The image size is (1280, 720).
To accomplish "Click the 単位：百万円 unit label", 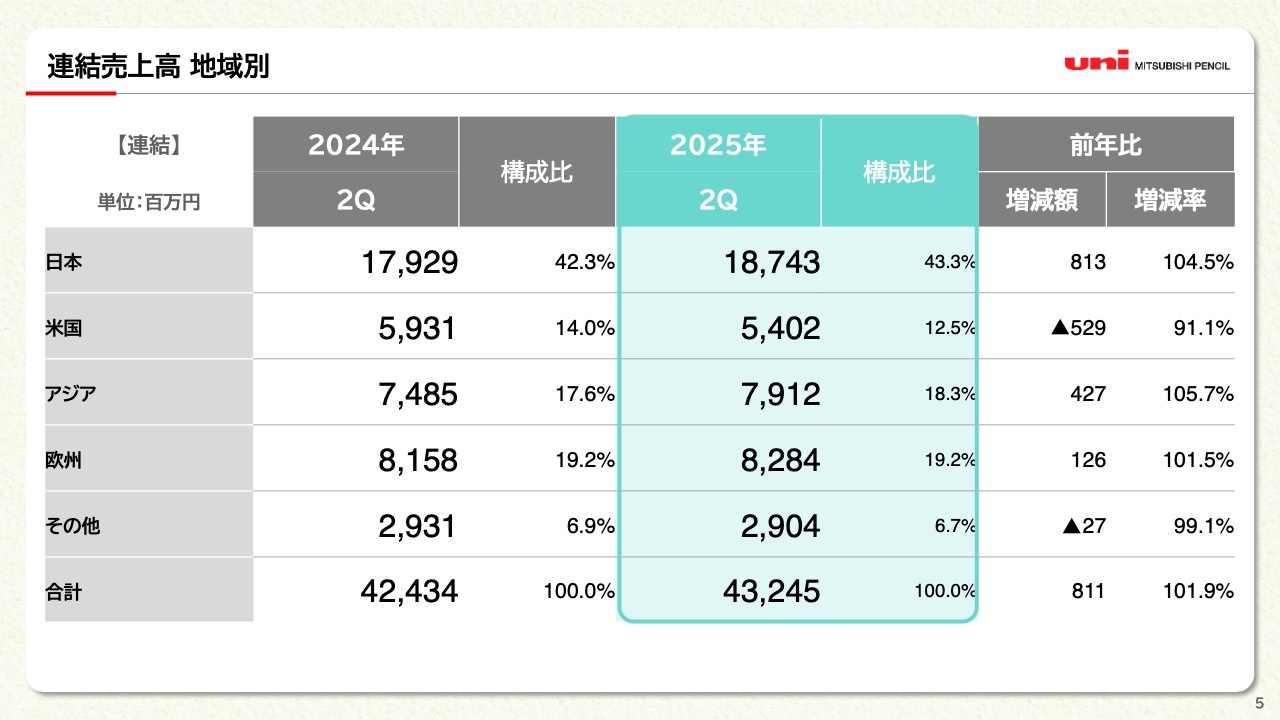I will point(149,202).
